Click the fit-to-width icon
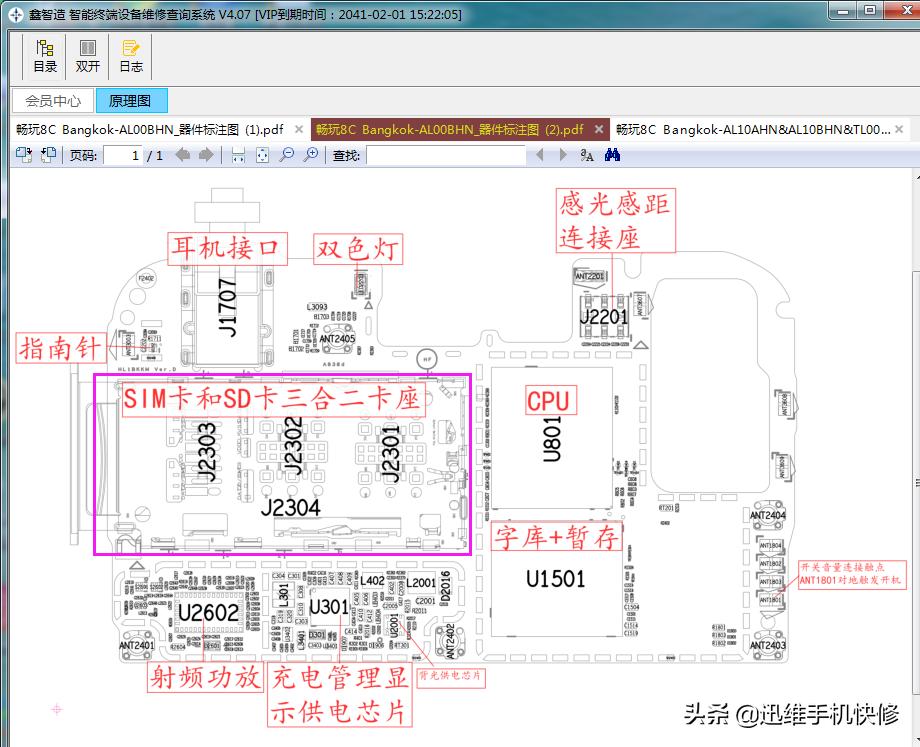 click(237, 155)
